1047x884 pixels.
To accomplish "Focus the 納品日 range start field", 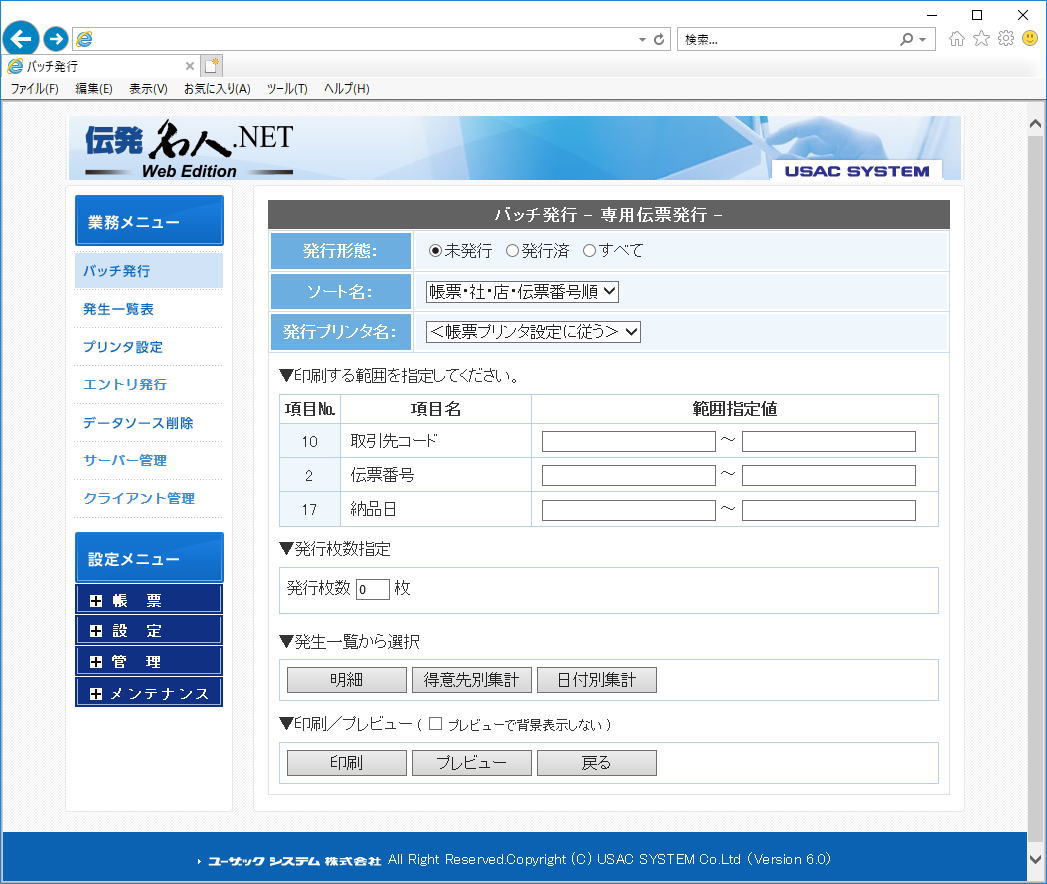I will (x=628, y=510).
